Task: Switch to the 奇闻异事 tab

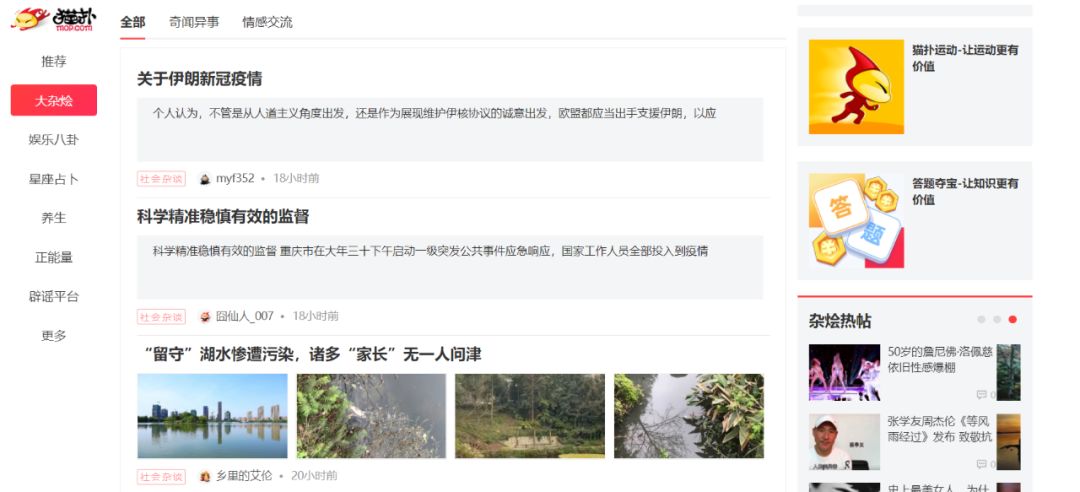Action: 194,22
